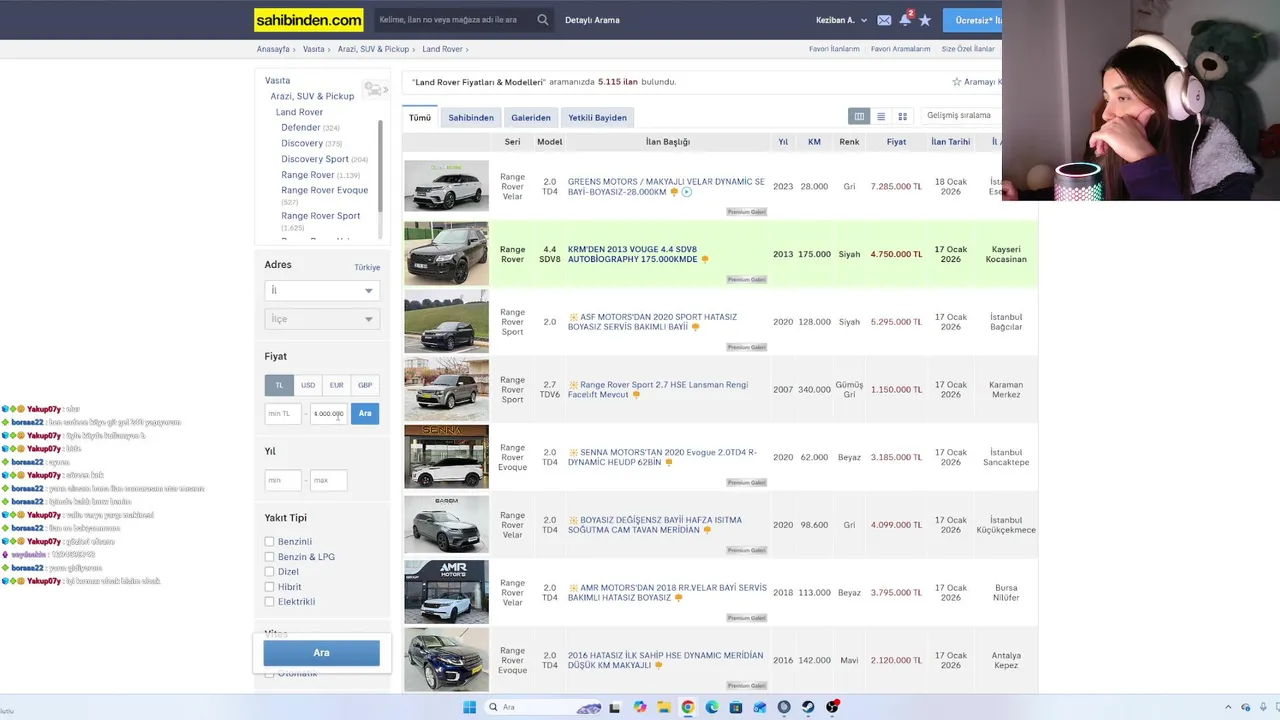Open Detaylı Arama link
The image size is (1280, 720).
tap(592, 20)
